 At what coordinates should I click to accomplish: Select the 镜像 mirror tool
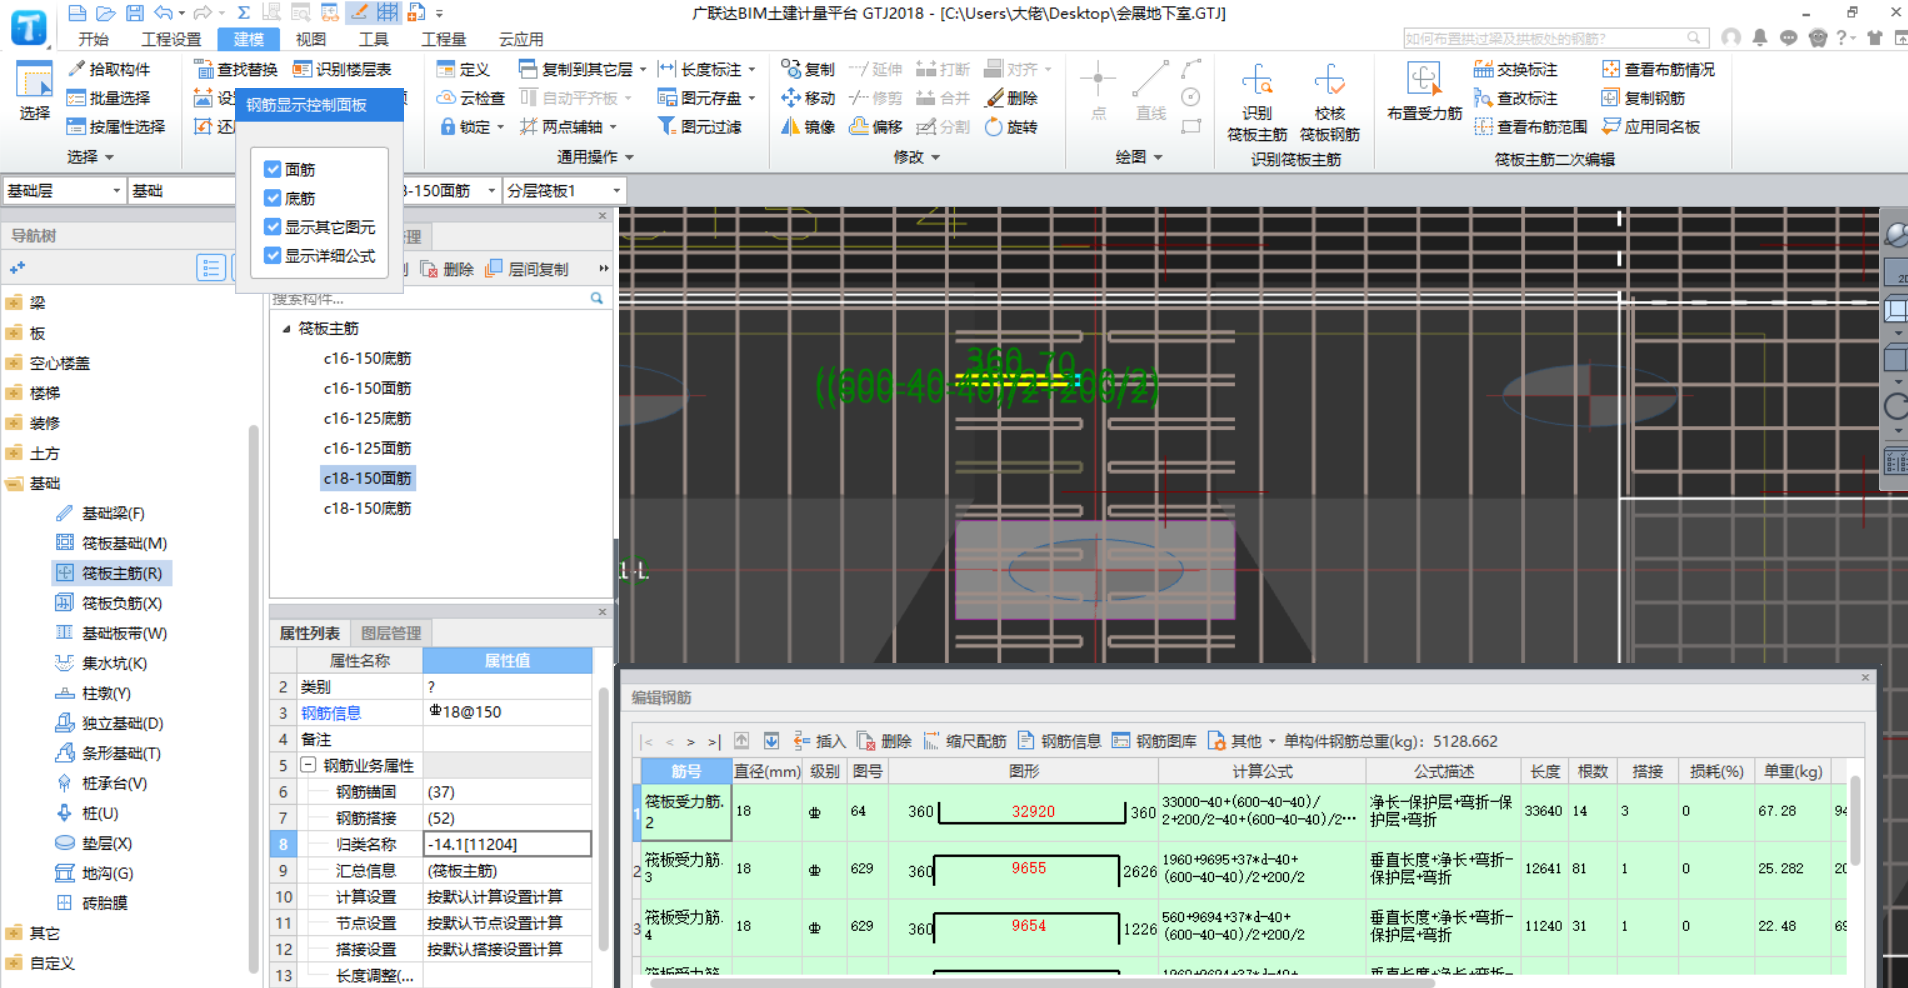pyautogui.click(x=808, y=127)
